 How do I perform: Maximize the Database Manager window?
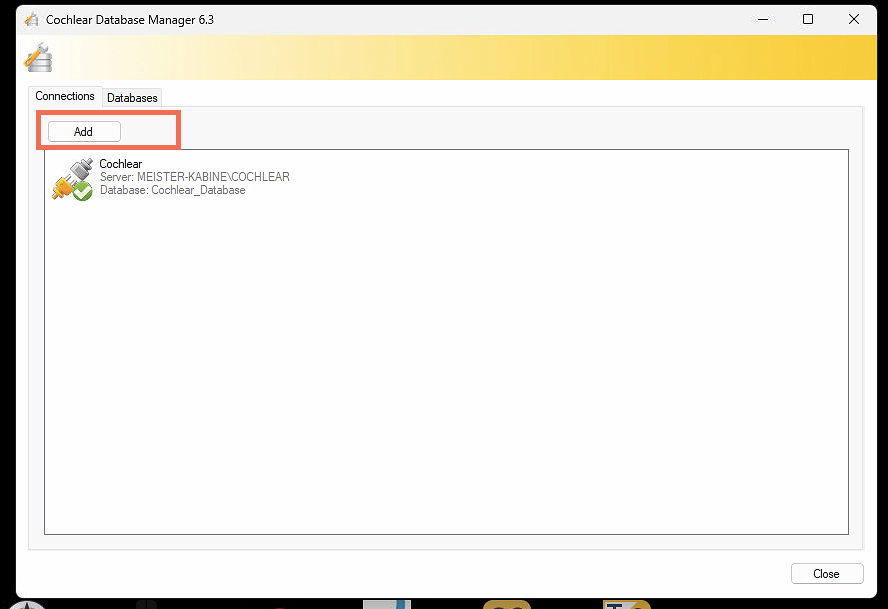[808, 19]
